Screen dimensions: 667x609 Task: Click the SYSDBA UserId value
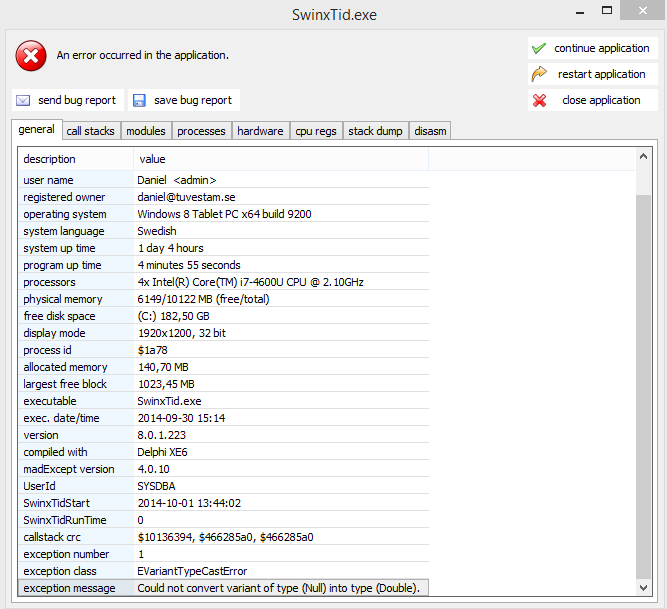(156, 486)
